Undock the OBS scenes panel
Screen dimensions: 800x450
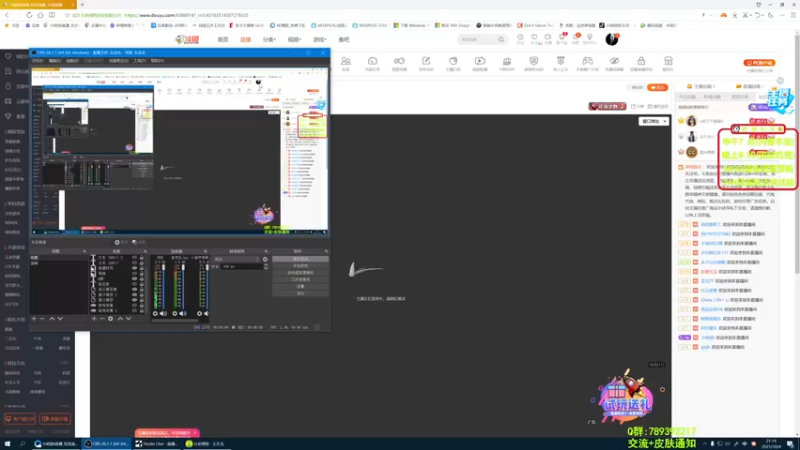click(85, 251)
